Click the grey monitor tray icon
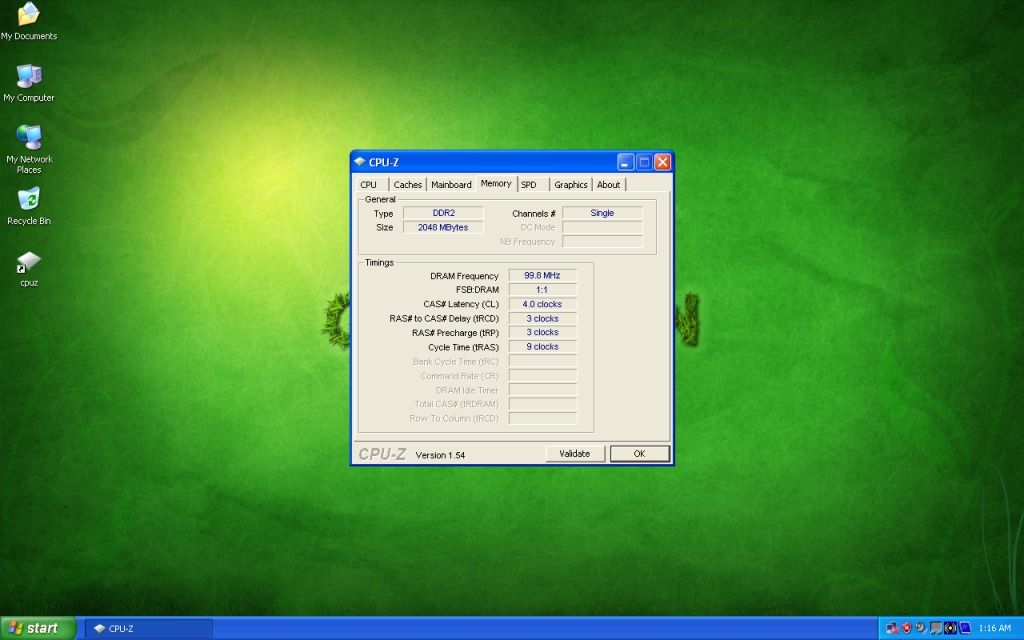 935,628
